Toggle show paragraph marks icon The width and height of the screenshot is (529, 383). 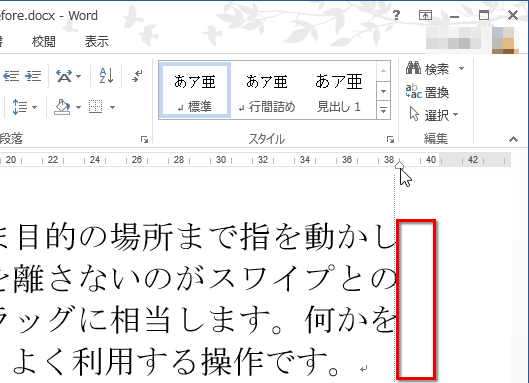[x=137, y=76]
